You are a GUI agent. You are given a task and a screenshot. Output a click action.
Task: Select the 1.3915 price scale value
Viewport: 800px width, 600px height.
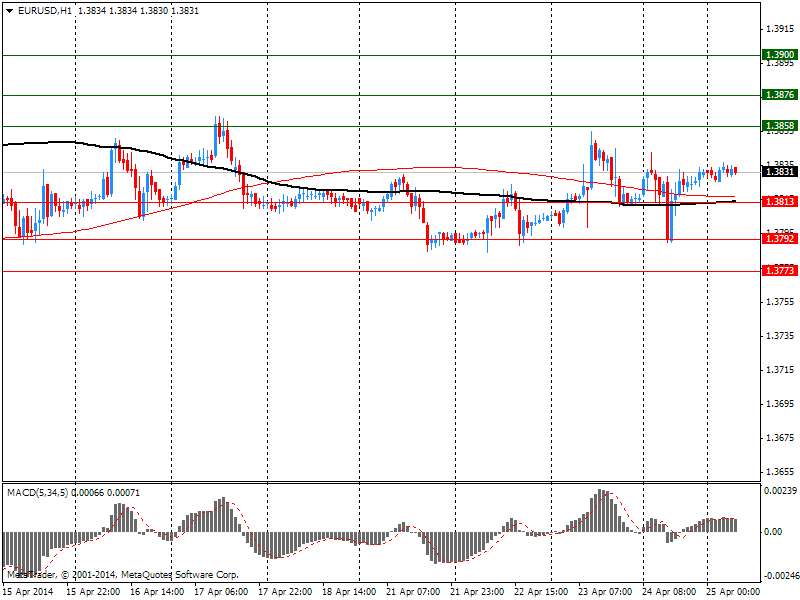(780, 29)
